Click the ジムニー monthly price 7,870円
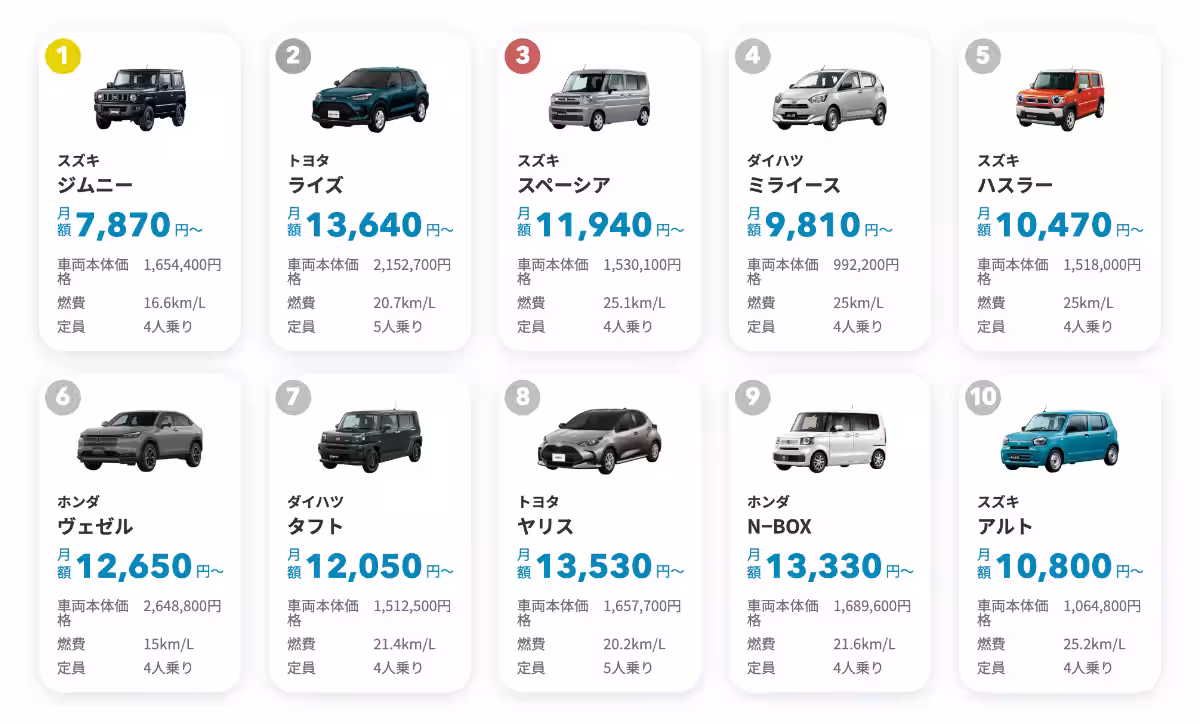 click(x=131, y=225)
